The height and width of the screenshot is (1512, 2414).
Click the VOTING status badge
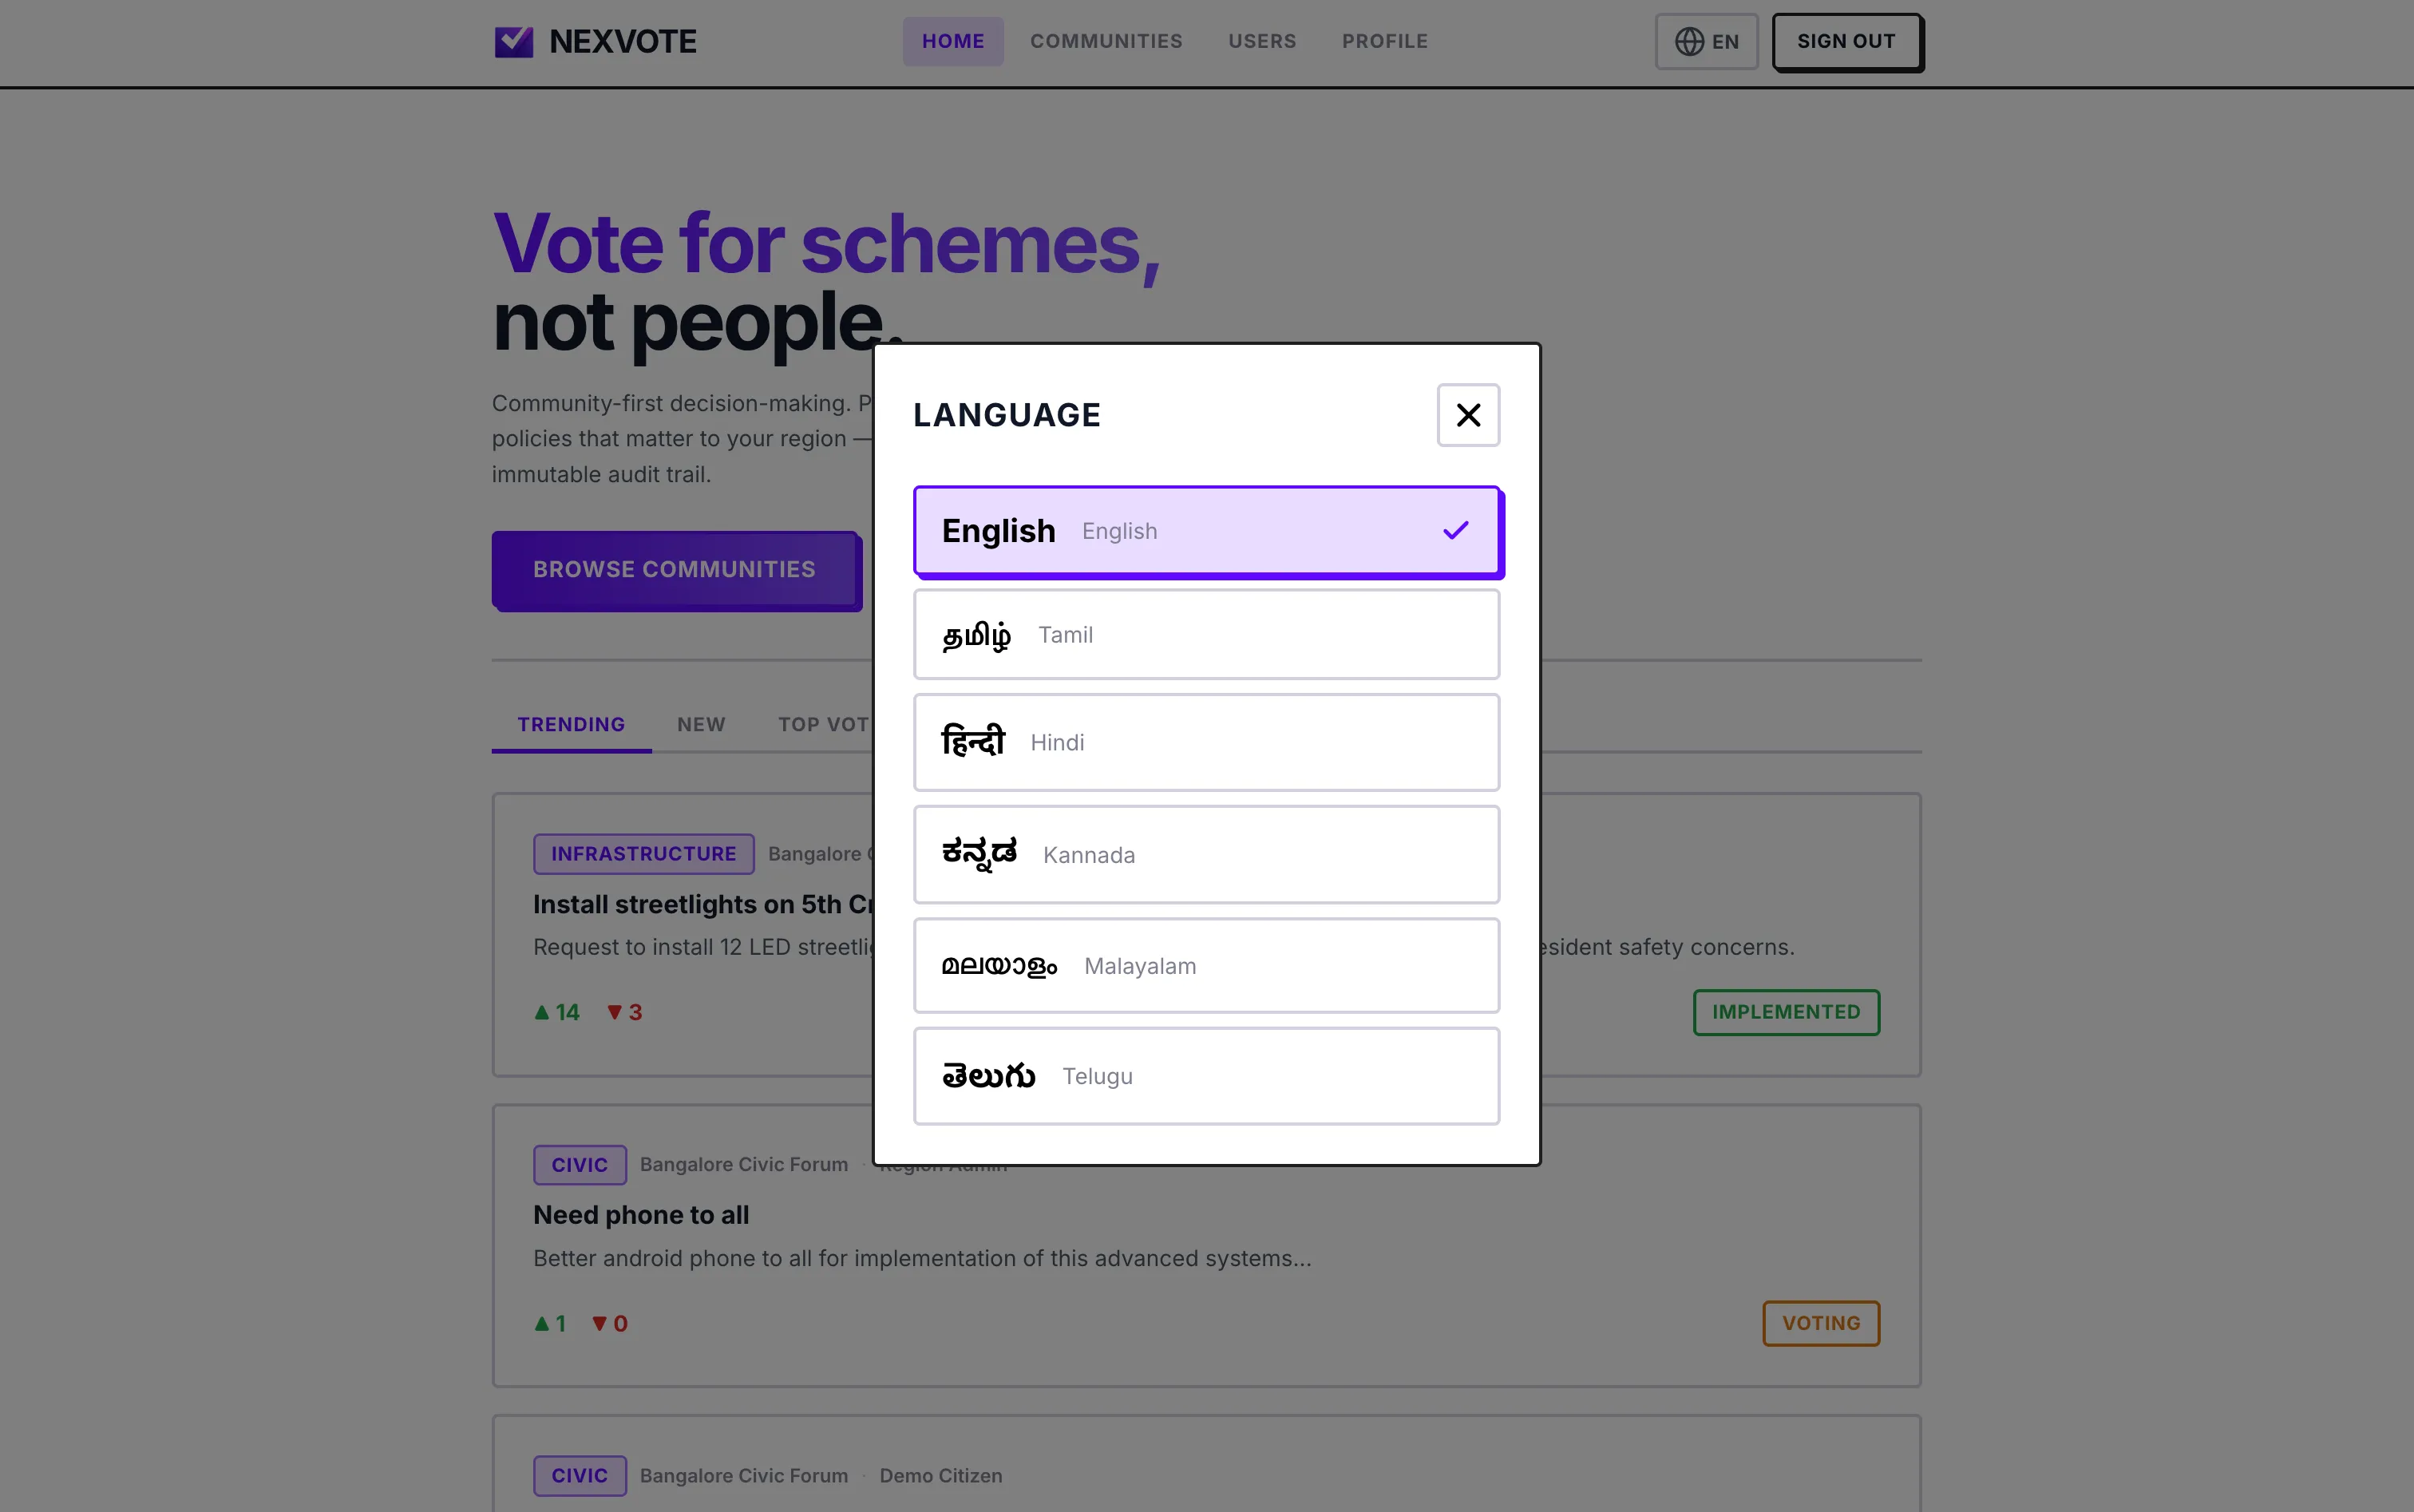point(1820,1322)
